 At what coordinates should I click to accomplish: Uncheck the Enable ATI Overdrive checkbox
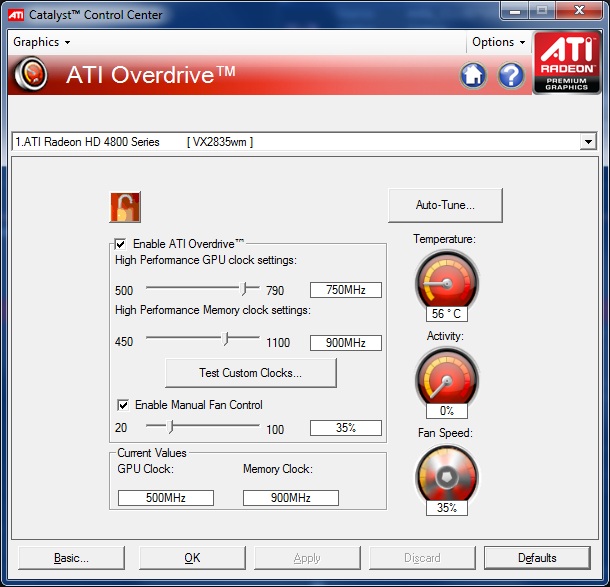[x=120, y=244]
